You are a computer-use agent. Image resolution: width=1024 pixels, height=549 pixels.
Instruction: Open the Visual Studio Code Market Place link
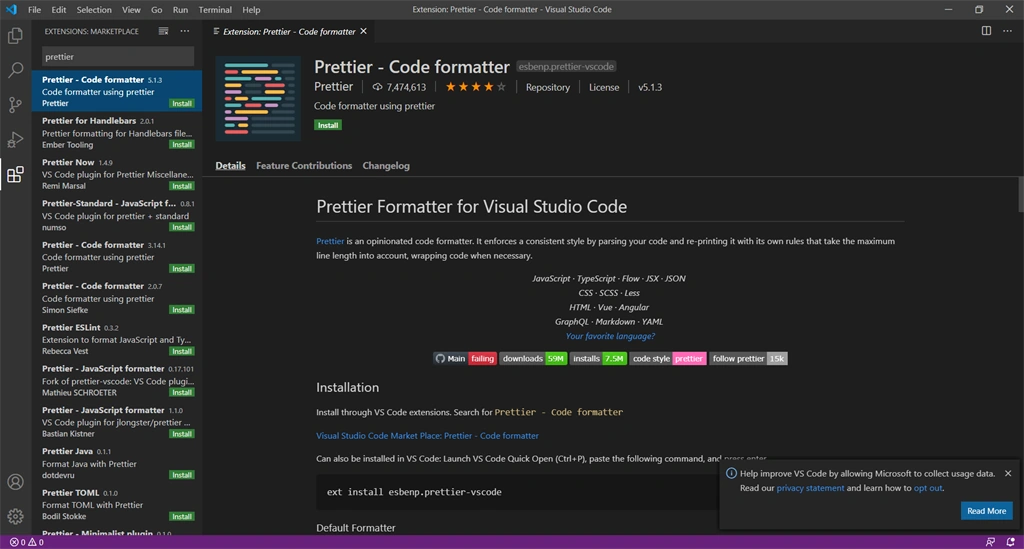tap(427, 435)
